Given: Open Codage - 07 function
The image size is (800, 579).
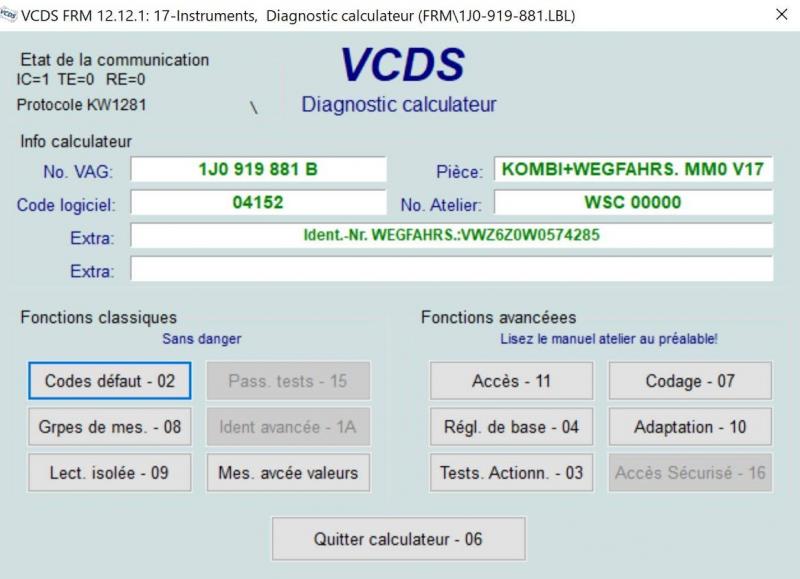Looking at the screenshot, I should click(690, 381).
